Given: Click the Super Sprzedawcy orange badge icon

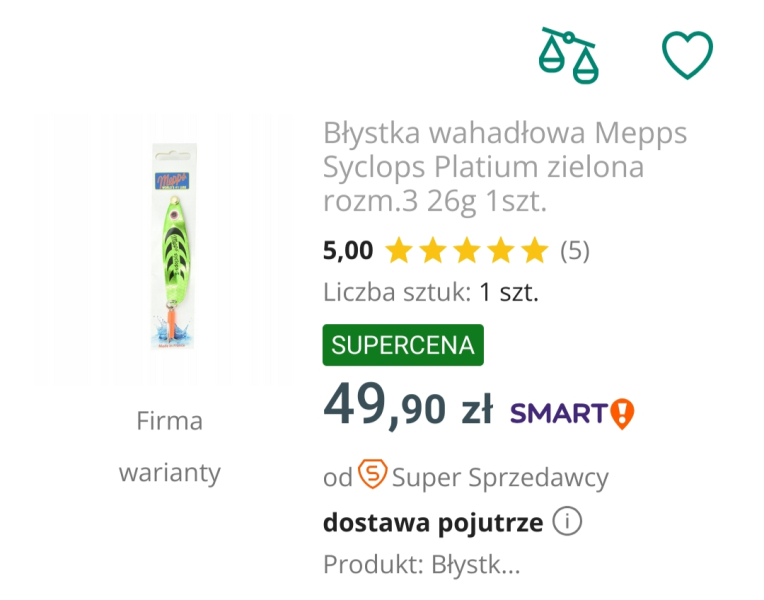Looking at the screenshot, I should pyautogui.click(x=372, y=474).
